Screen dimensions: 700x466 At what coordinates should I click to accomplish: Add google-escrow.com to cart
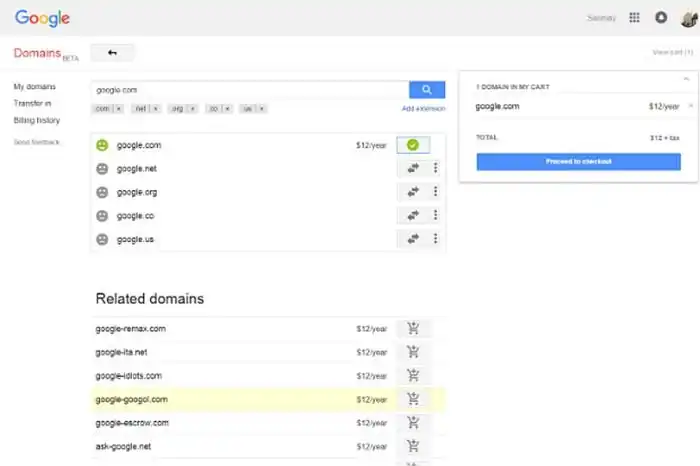point(413,423)
